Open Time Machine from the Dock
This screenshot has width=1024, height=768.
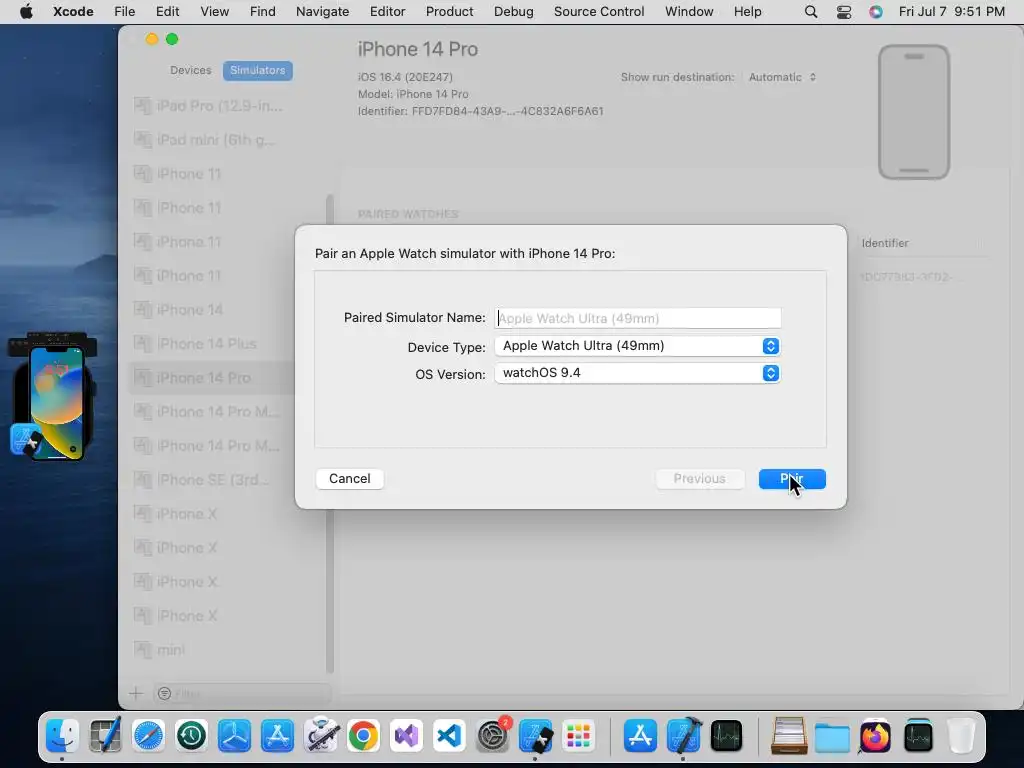tap(191, 736)
